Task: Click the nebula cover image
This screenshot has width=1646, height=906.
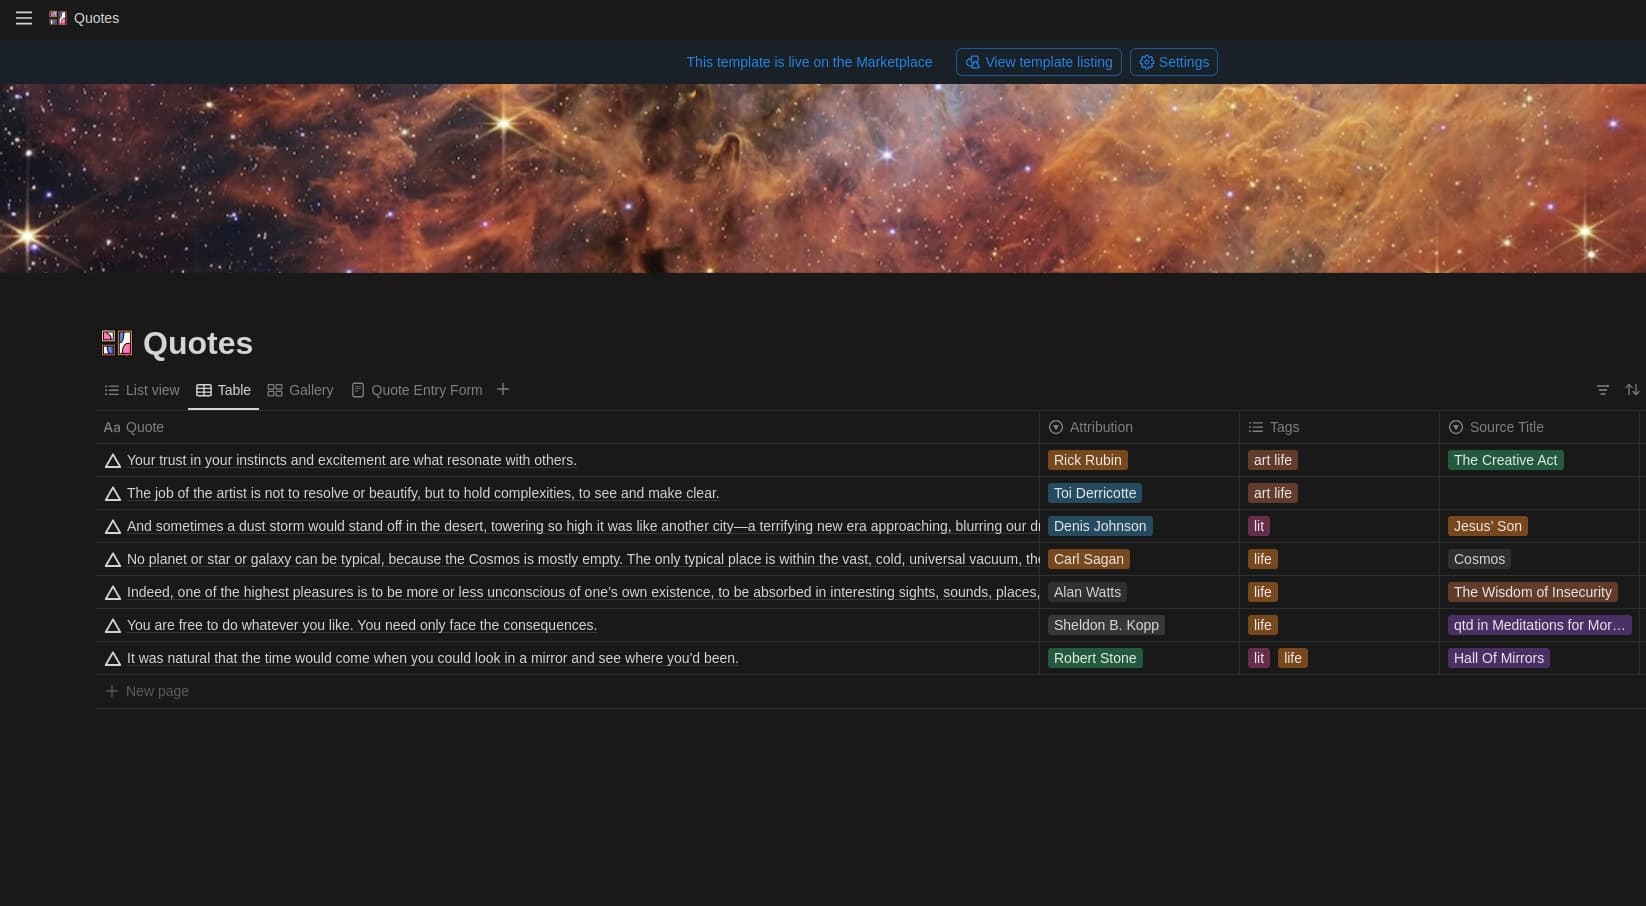Action: 823,178
